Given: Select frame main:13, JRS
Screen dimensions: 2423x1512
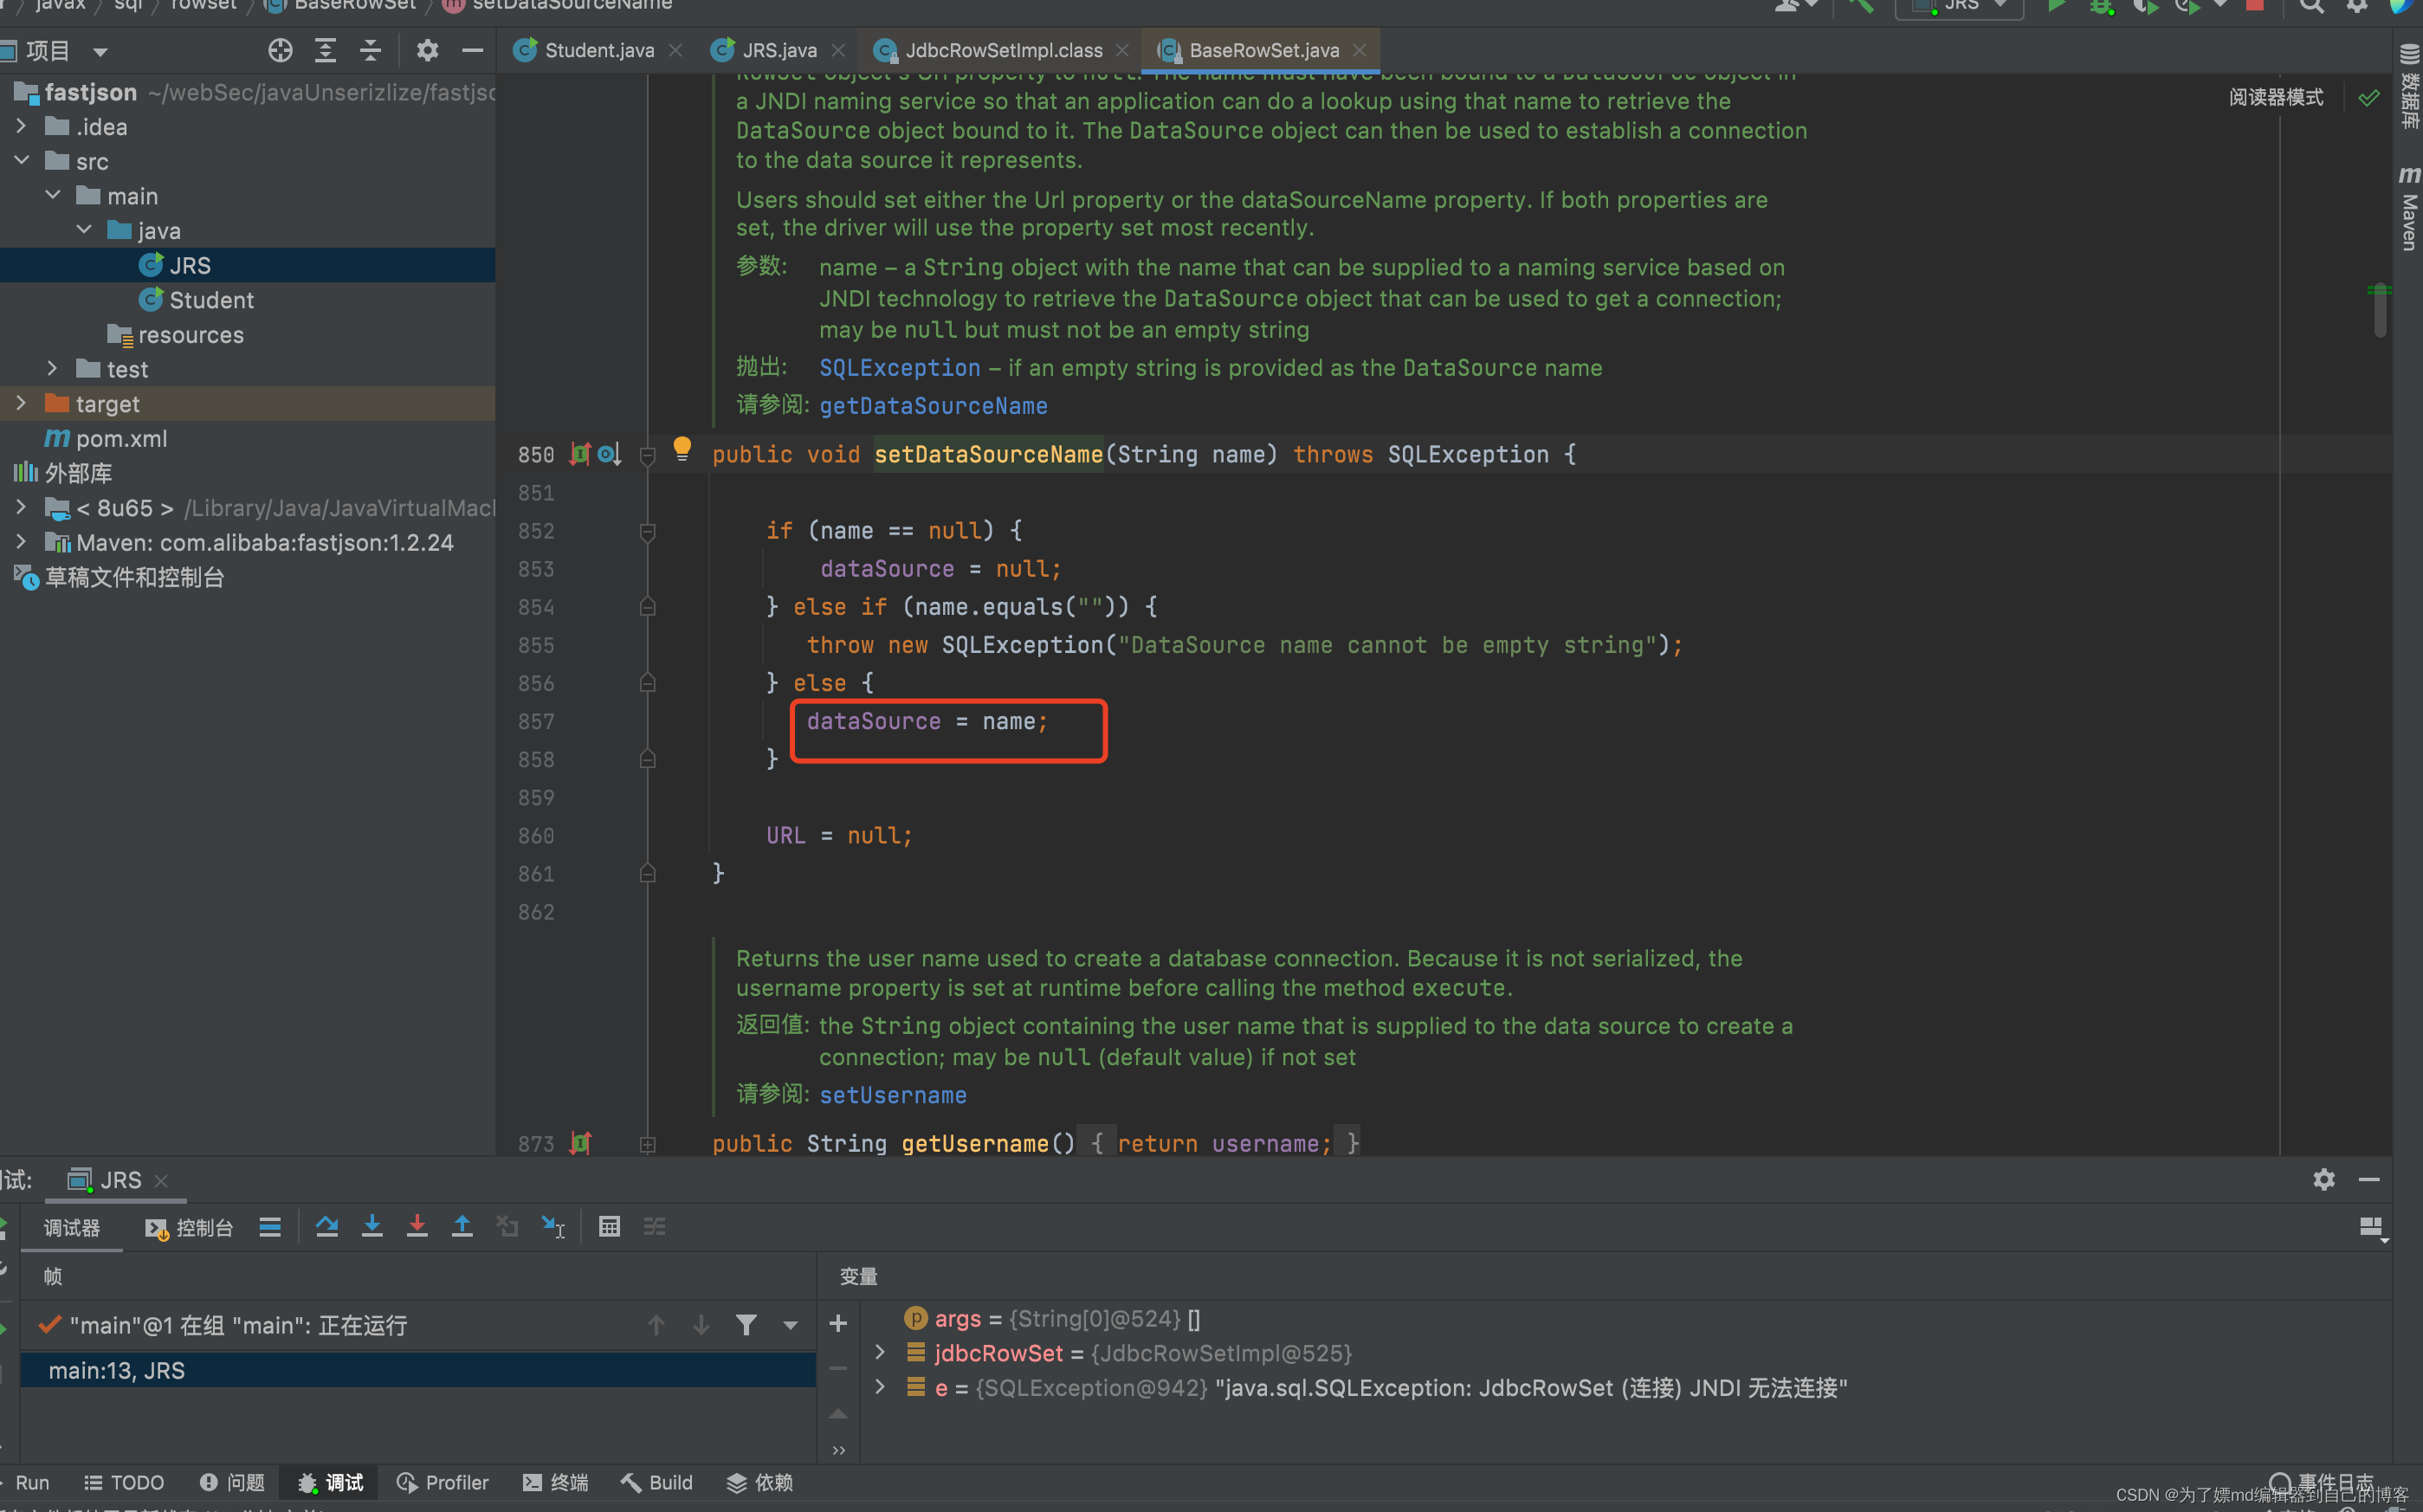Looking at the screenshot, I should pos(417,1370).
